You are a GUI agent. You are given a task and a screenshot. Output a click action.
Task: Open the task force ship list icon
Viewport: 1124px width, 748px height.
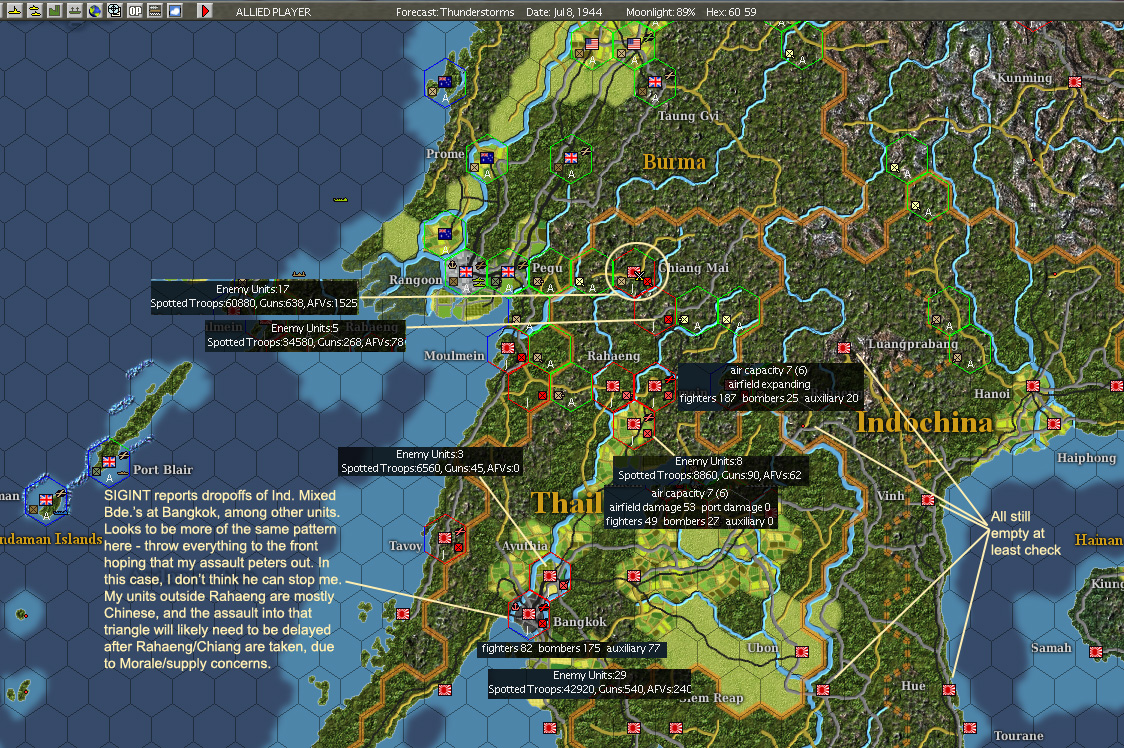(x=14, y=11)
